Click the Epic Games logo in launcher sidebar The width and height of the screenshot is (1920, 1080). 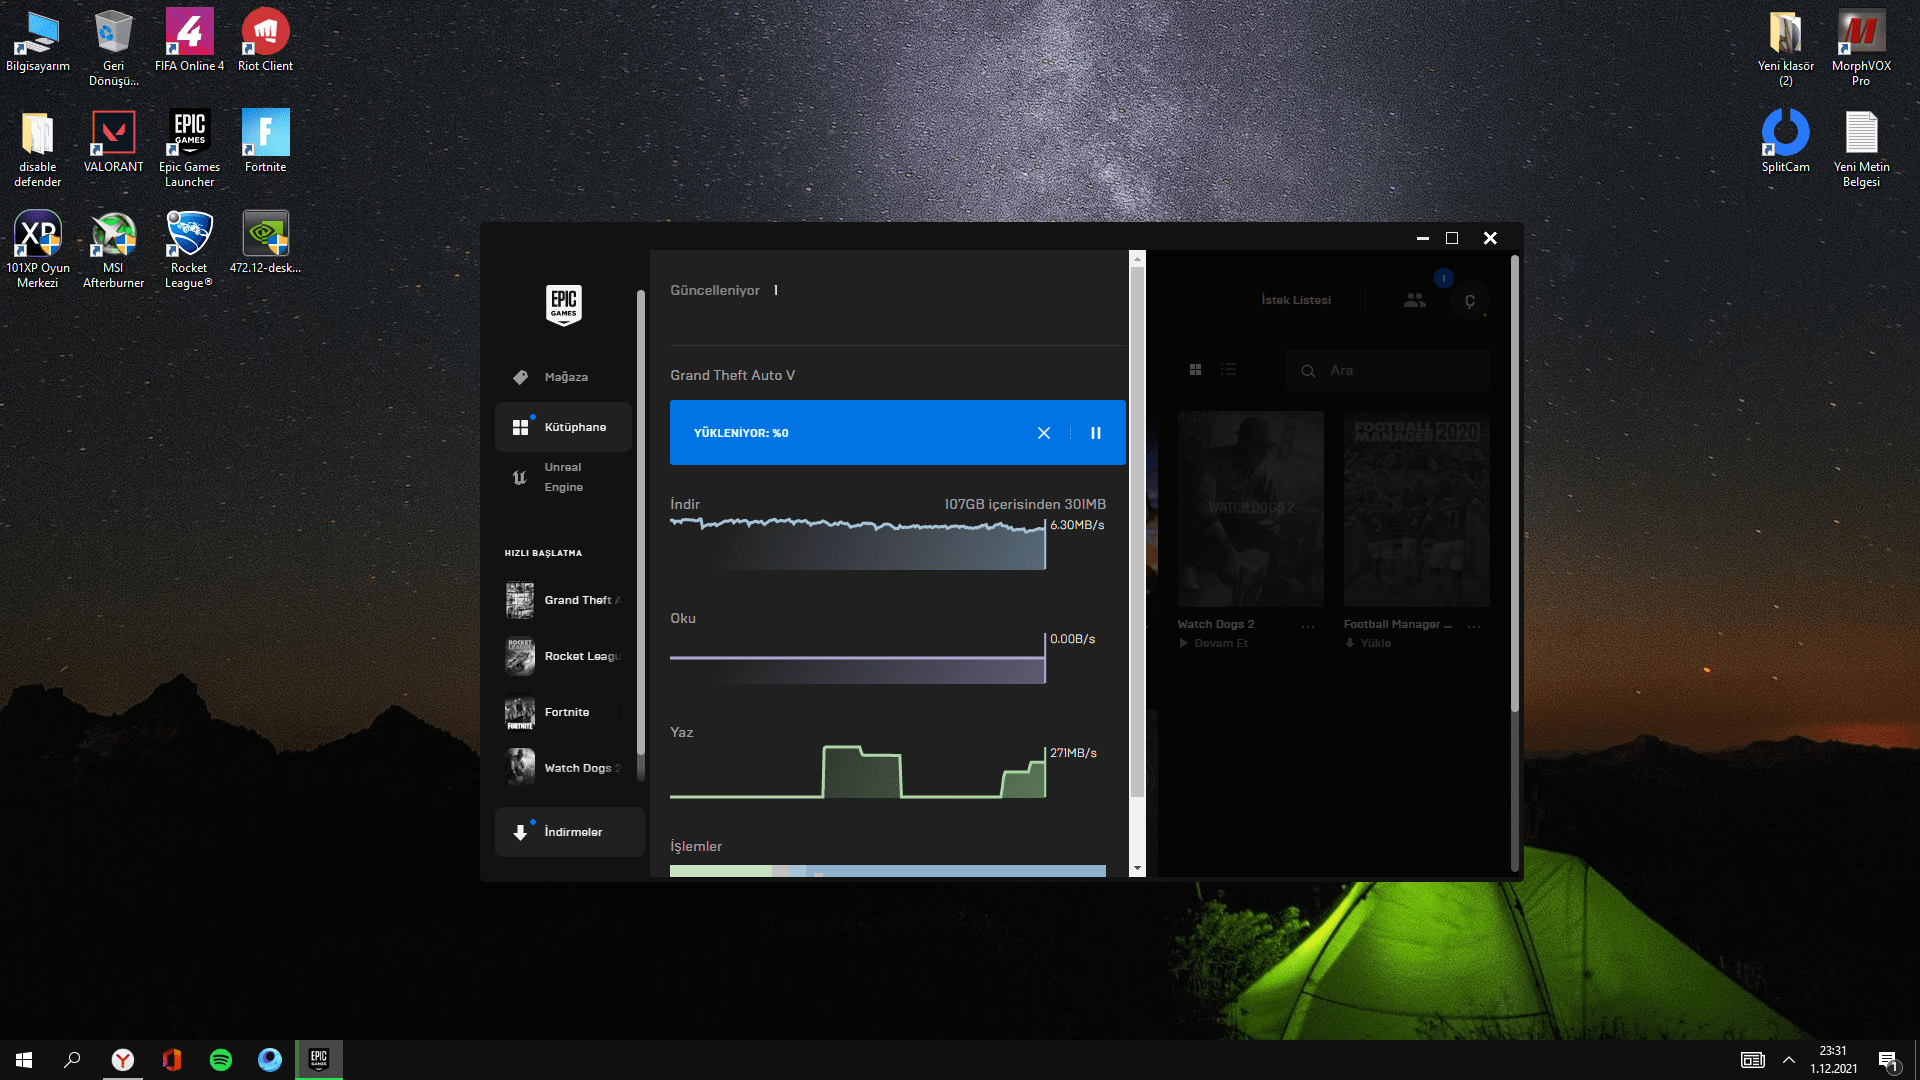tap(564, 305)
